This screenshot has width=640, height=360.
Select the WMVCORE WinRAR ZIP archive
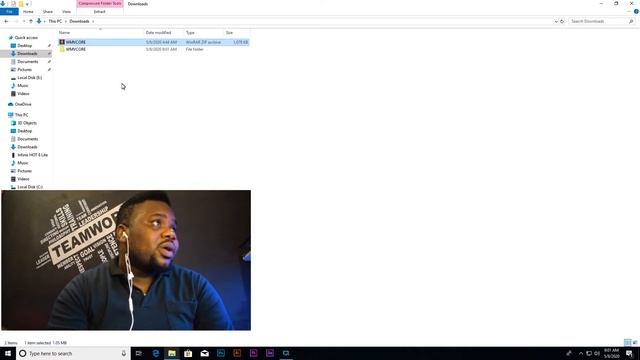[153, 42]
